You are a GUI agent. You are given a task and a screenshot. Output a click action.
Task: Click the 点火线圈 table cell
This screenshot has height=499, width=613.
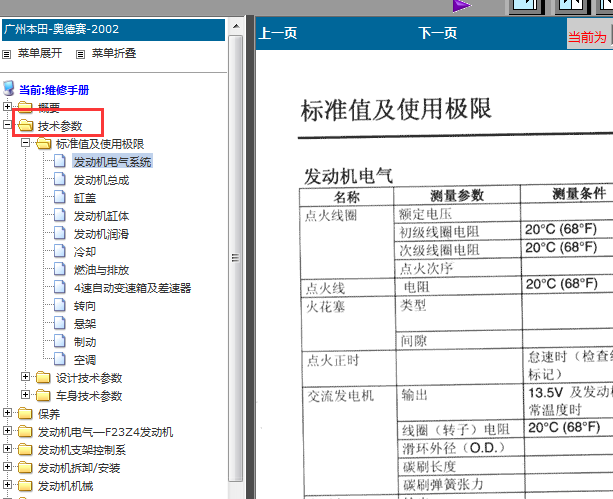346,242
